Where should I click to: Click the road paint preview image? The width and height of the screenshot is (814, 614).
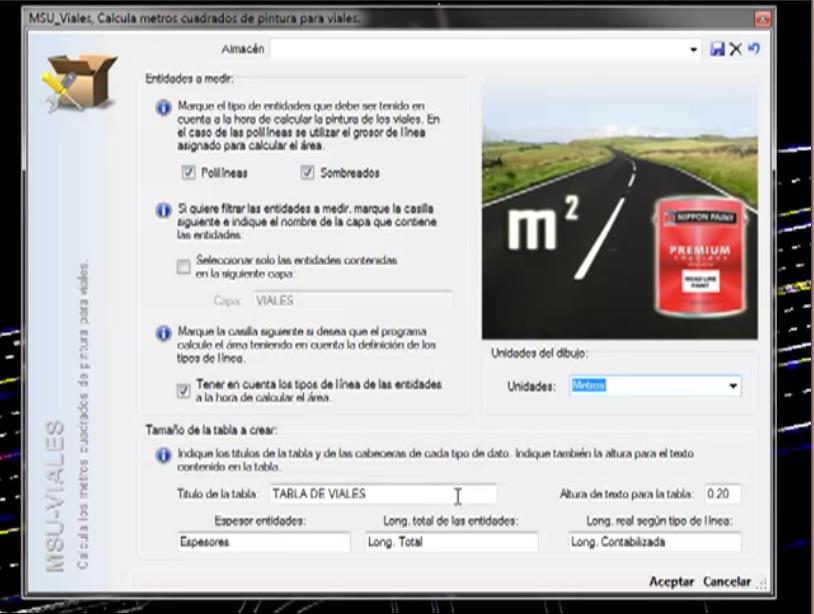(619, 210)
